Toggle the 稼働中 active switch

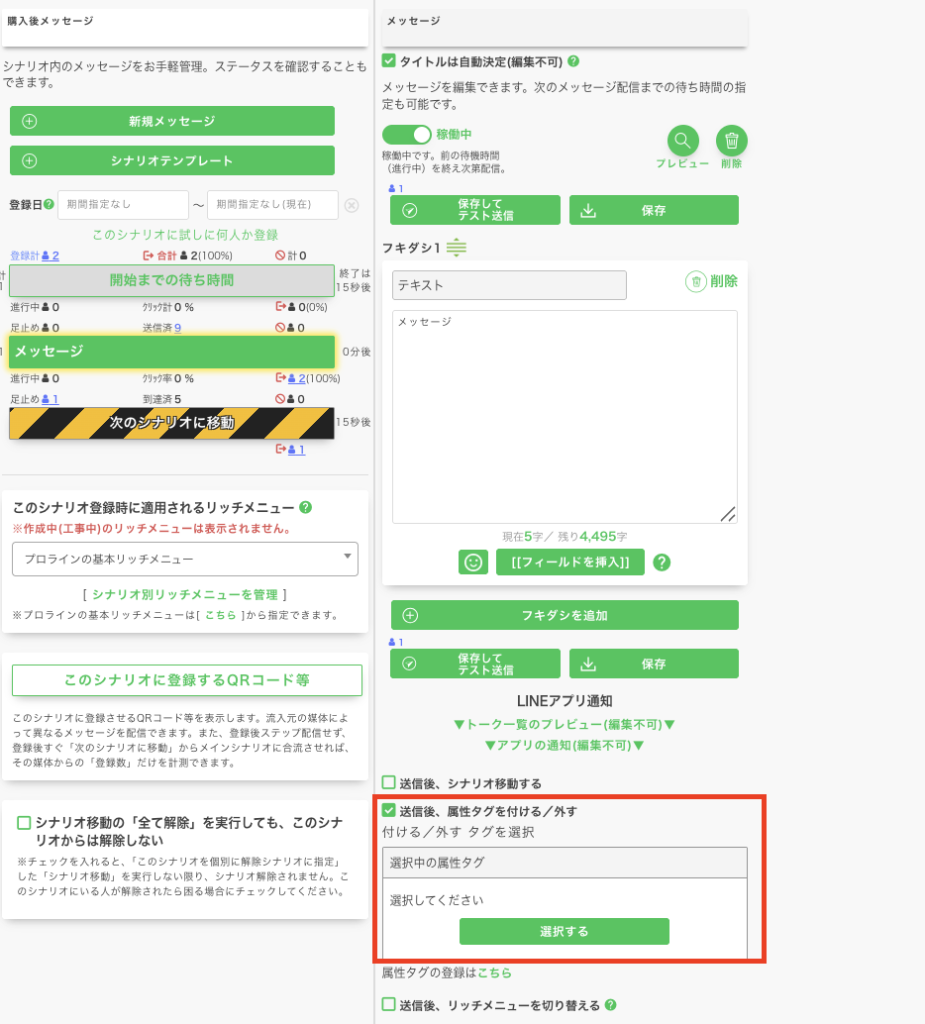coord(407,134)
